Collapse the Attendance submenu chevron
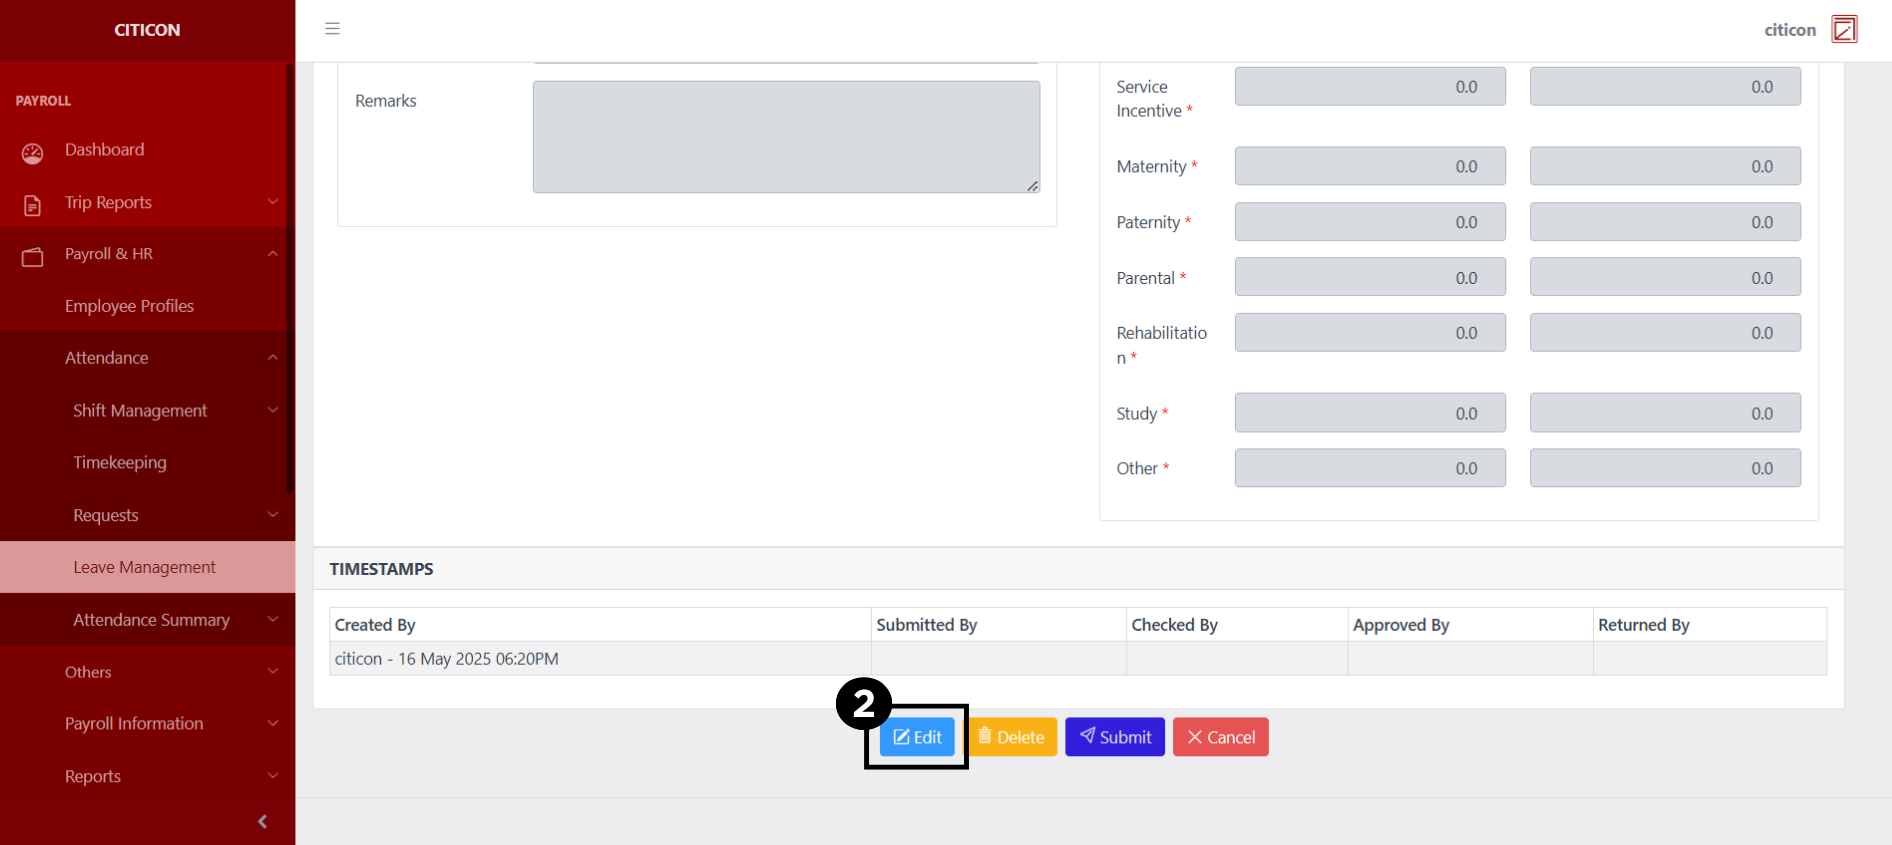The image size is (1892, 845). (x=272, y=358)
